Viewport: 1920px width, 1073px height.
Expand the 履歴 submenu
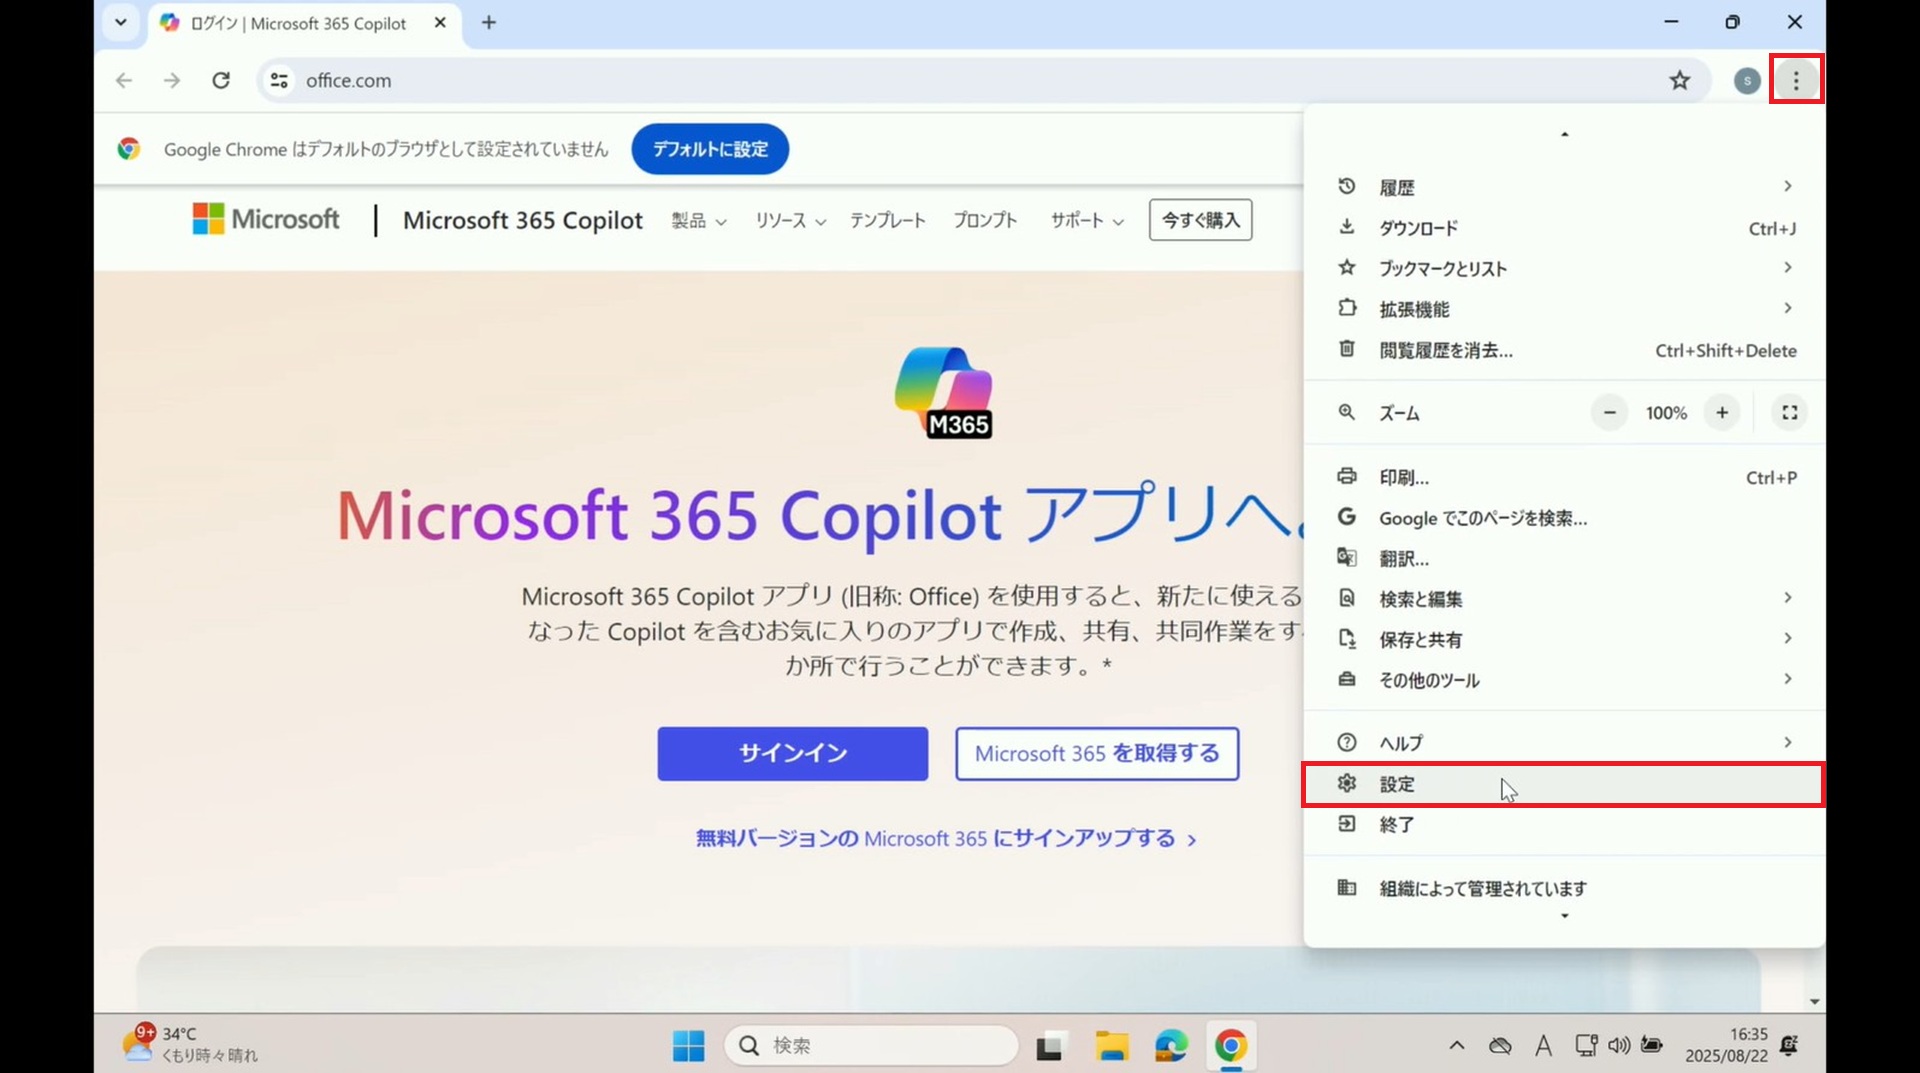pyautogui.click(x=1563, y=187)
